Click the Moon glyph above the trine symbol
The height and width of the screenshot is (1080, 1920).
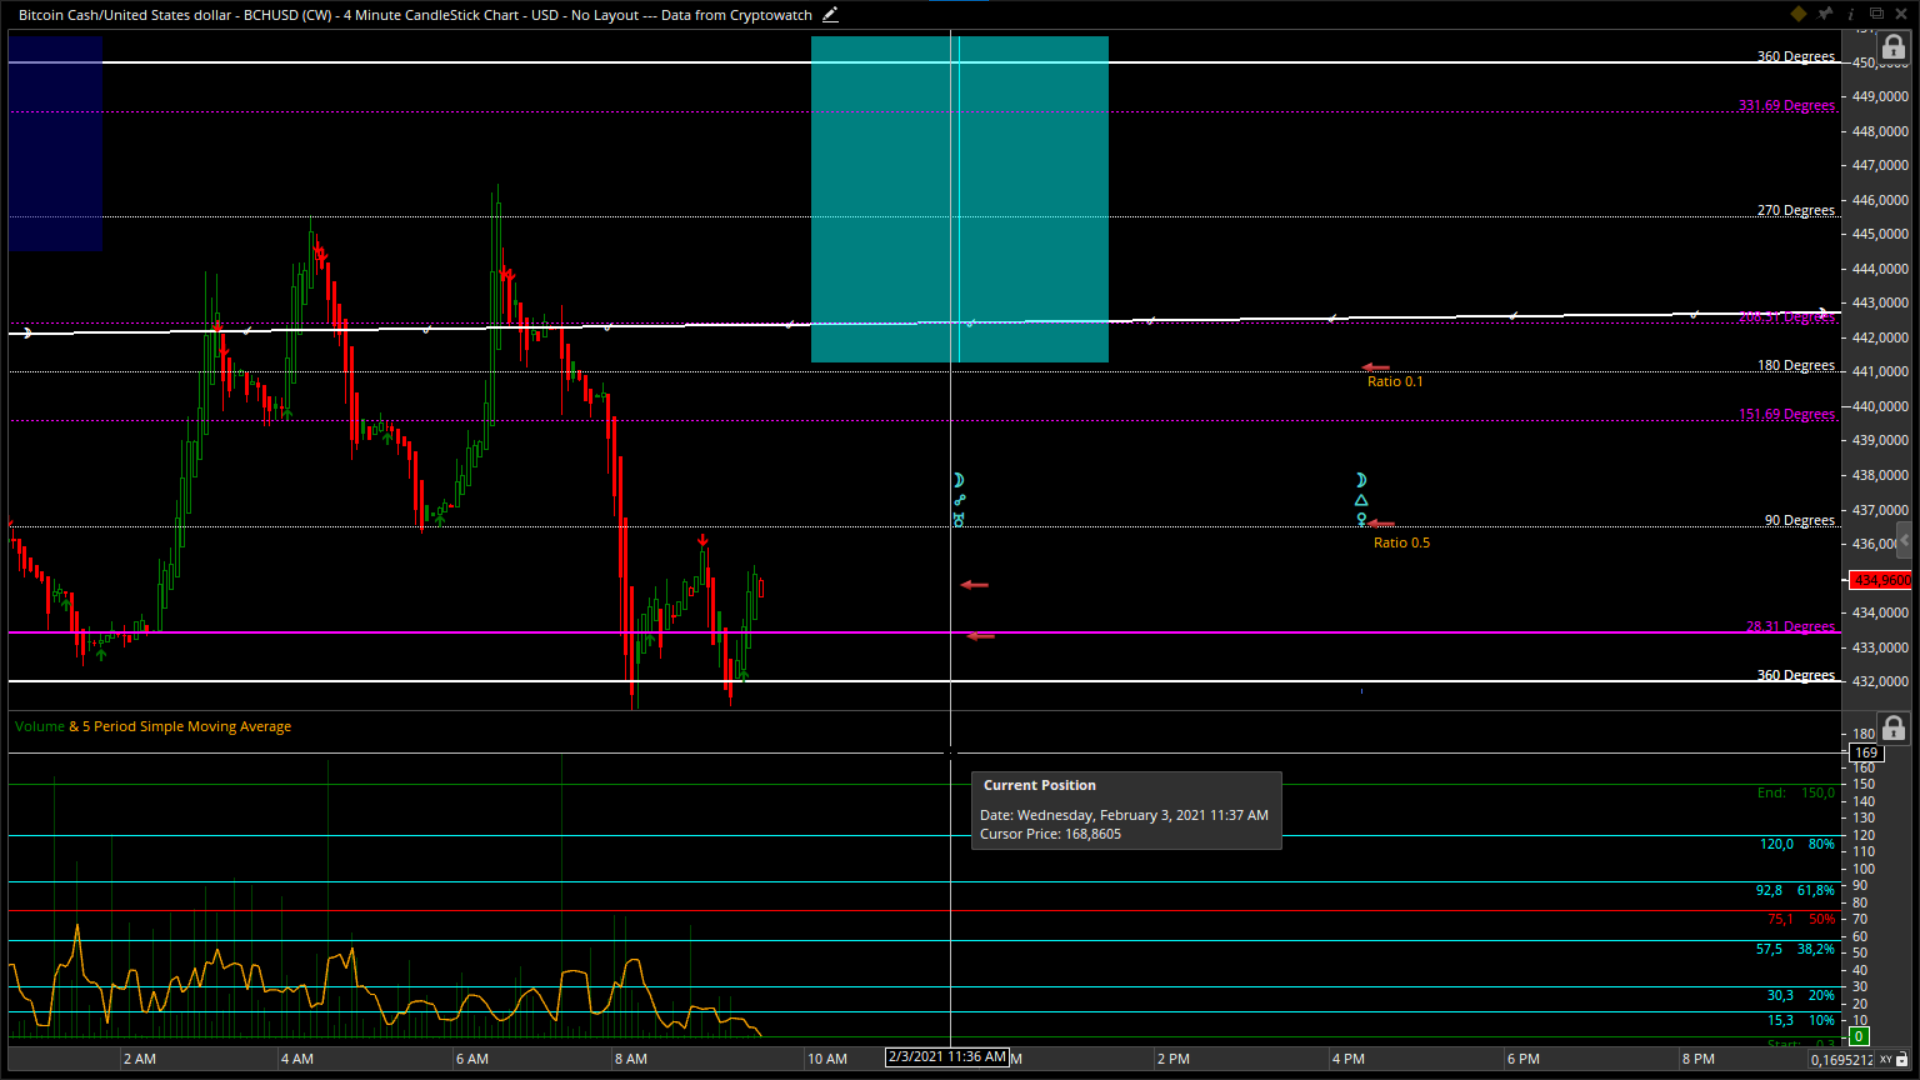click(1361, 480)
